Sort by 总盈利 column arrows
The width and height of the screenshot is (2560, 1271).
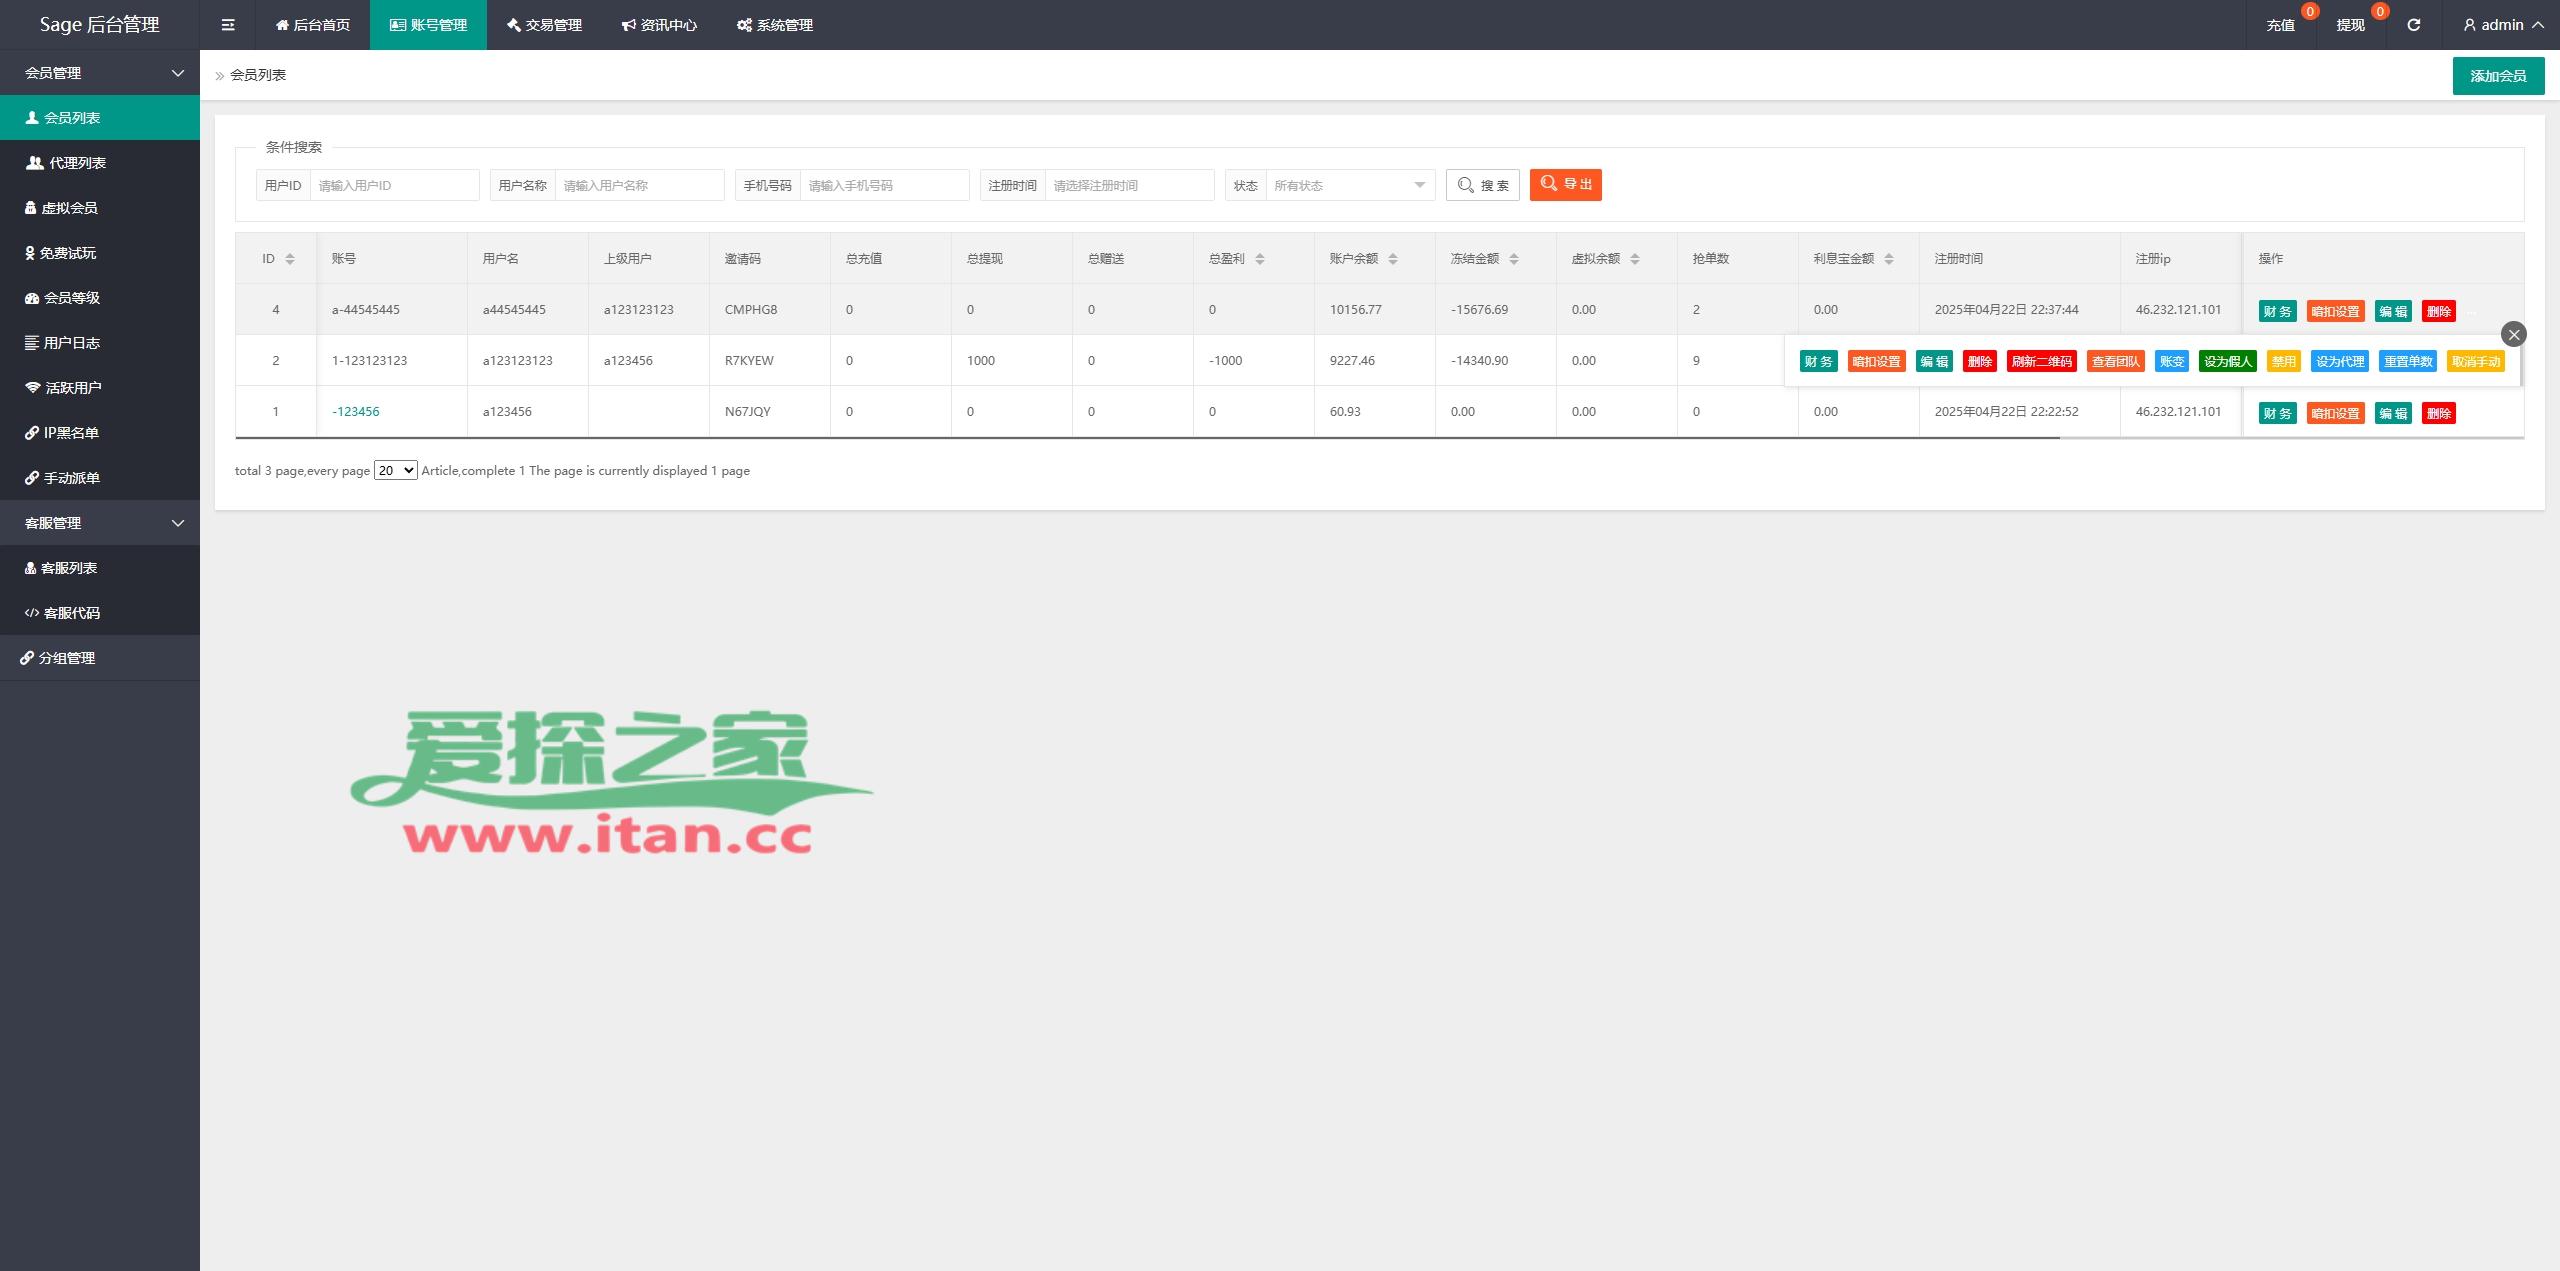pyautogui.click(x=1260, y=259)
